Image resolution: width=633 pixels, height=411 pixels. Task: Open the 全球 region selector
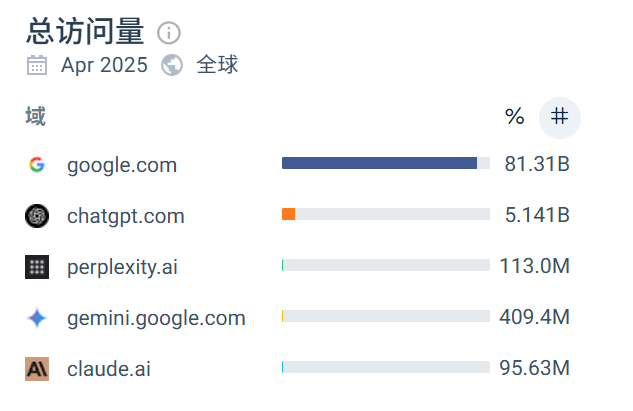(x=217, y=66)
